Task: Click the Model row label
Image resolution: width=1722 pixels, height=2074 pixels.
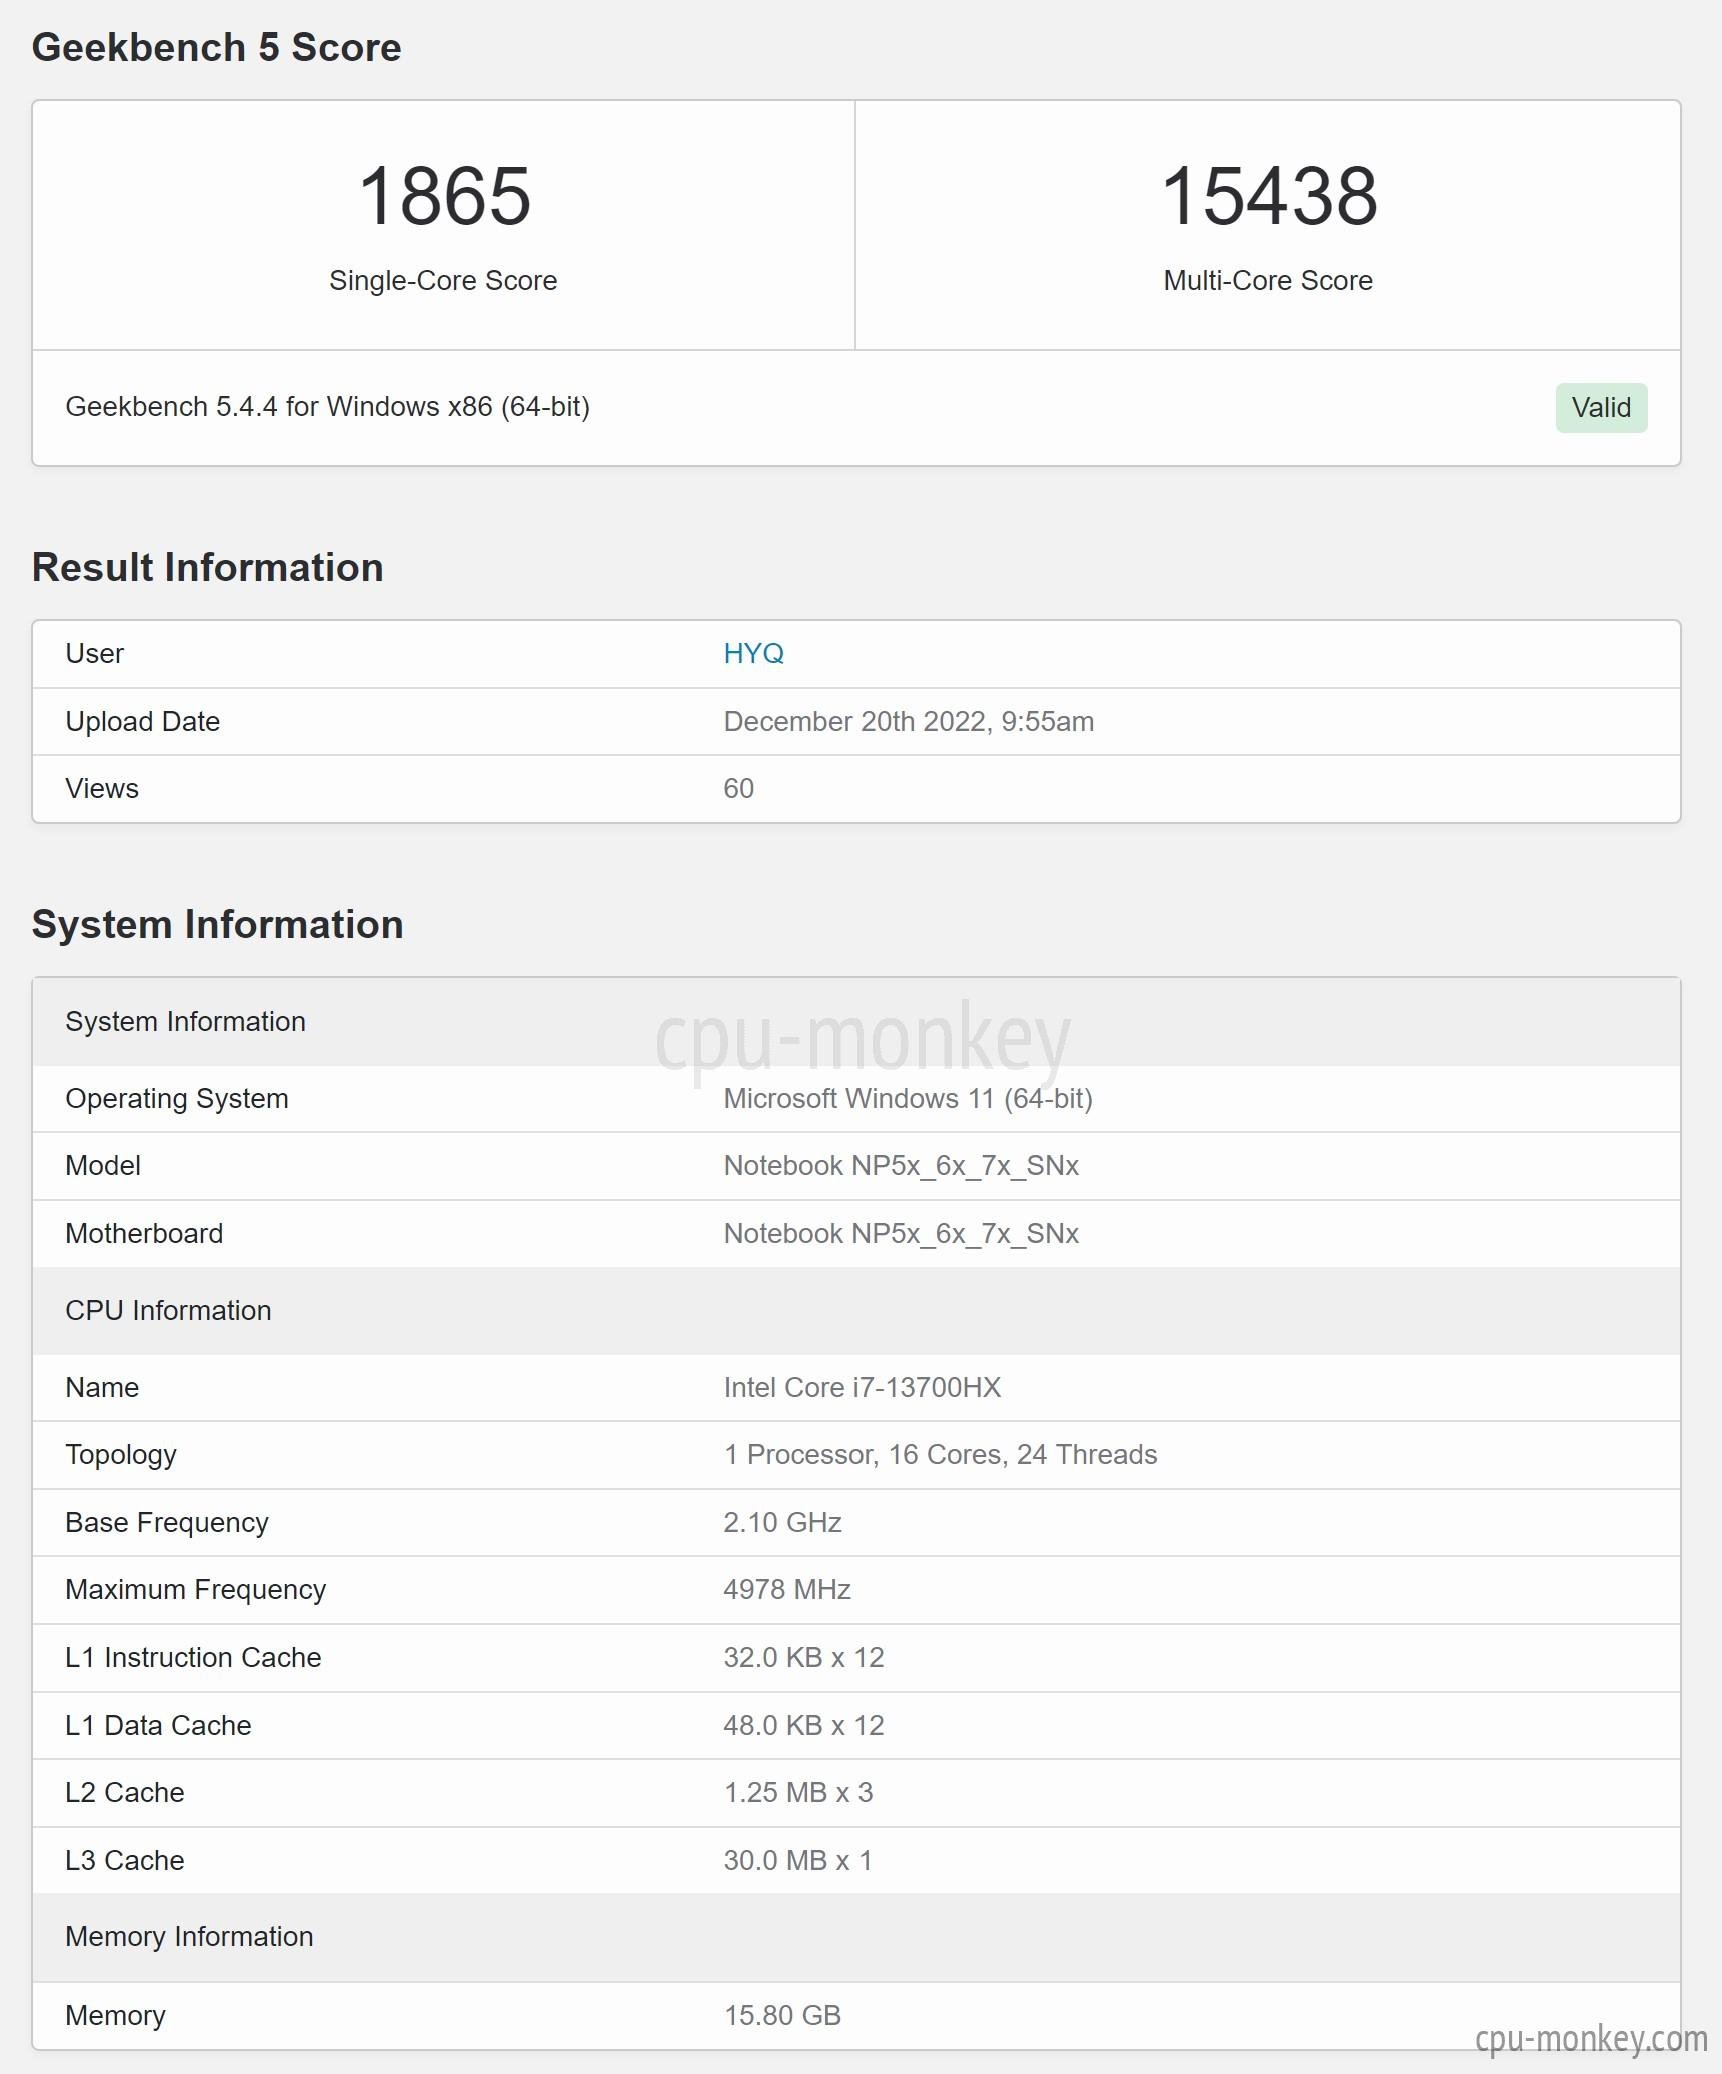Action: [x=102, y=1165]
